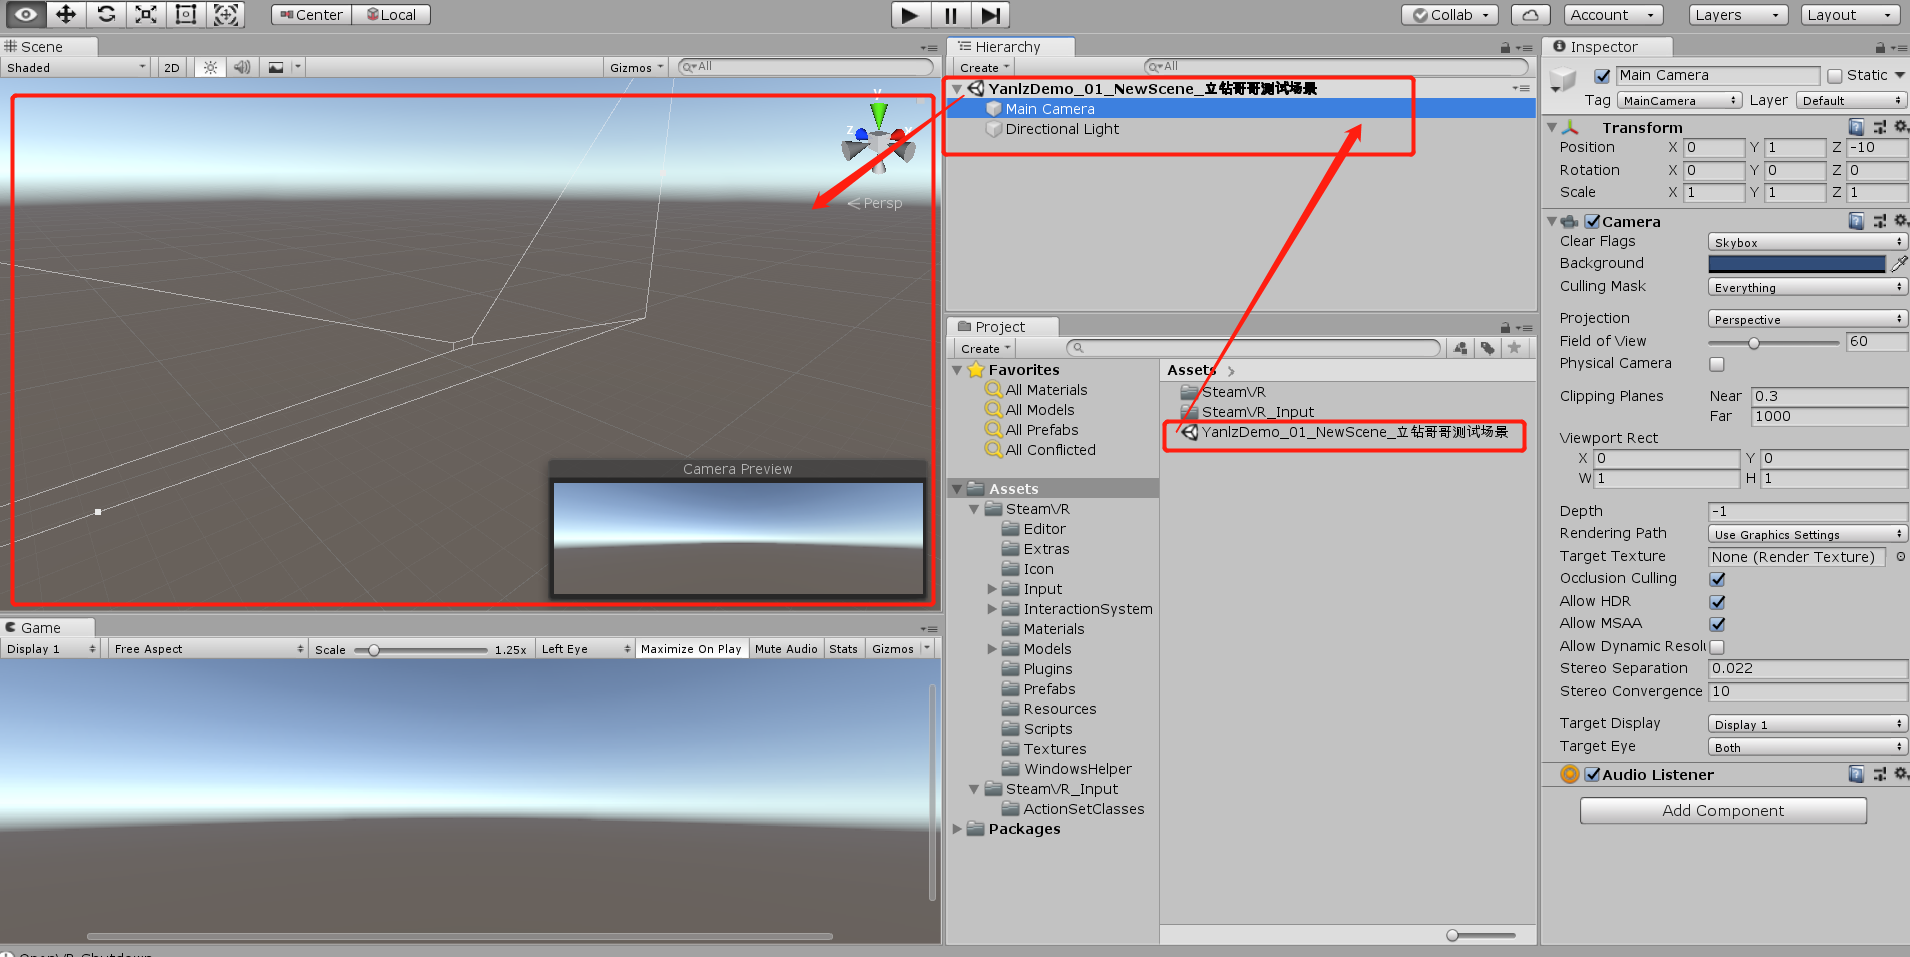
Task: Select the Scale tool
Action: (146, 14)
